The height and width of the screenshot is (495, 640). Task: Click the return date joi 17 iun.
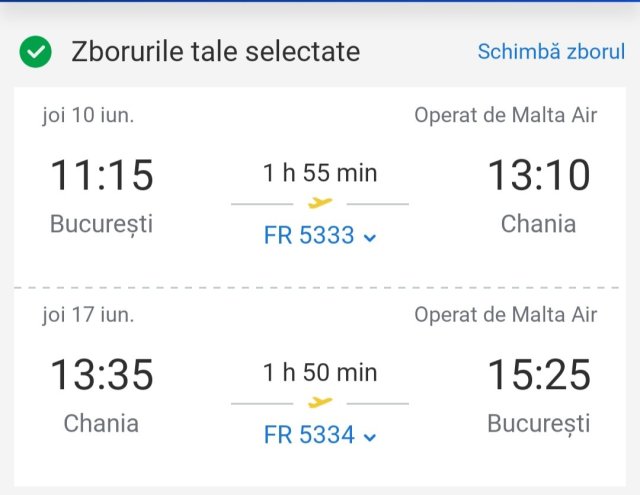[x=88, y=315]
